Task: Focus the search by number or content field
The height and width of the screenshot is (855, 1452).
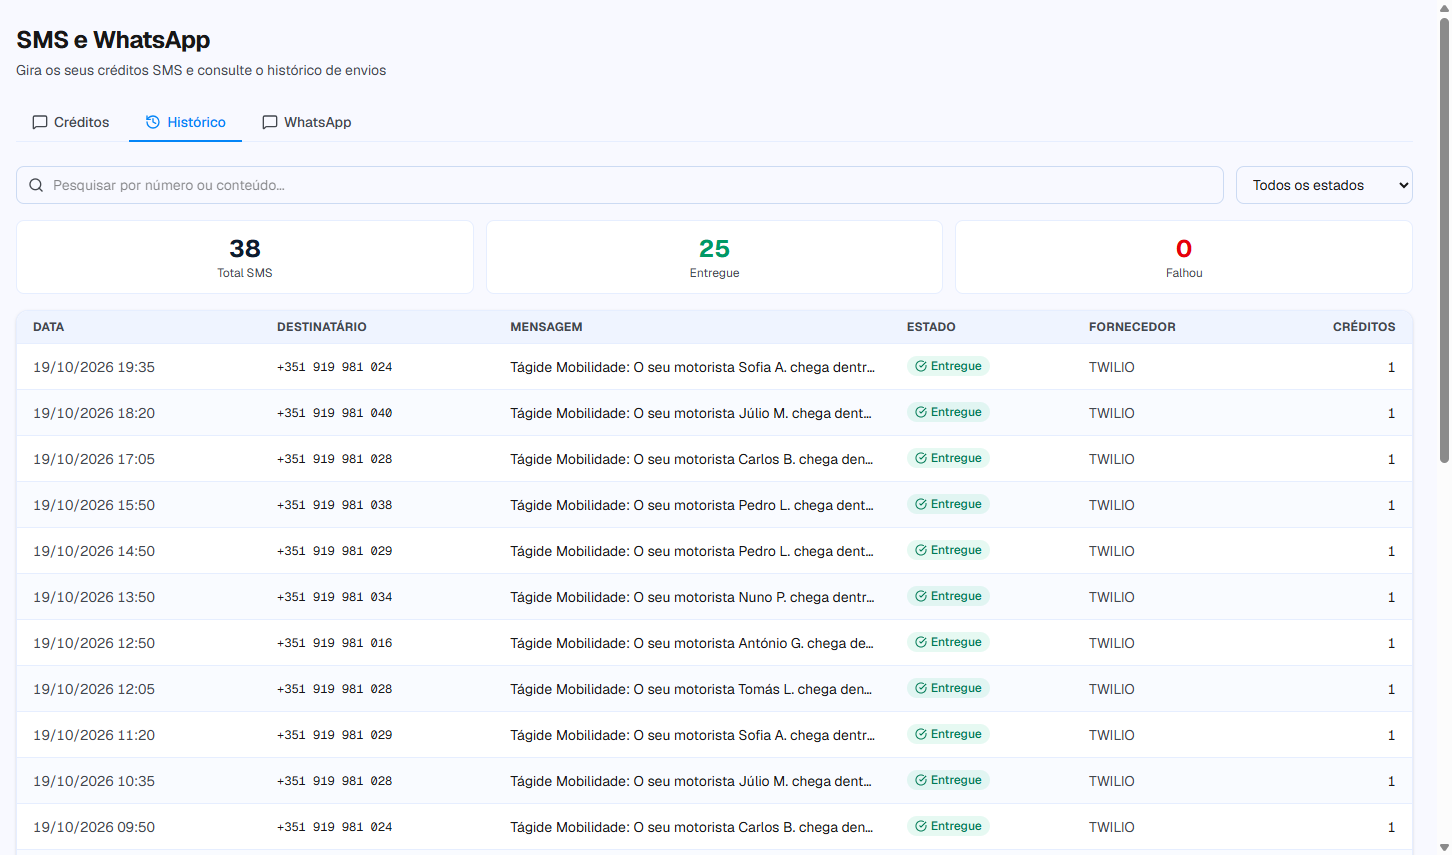Action: [x=620, y=185]
